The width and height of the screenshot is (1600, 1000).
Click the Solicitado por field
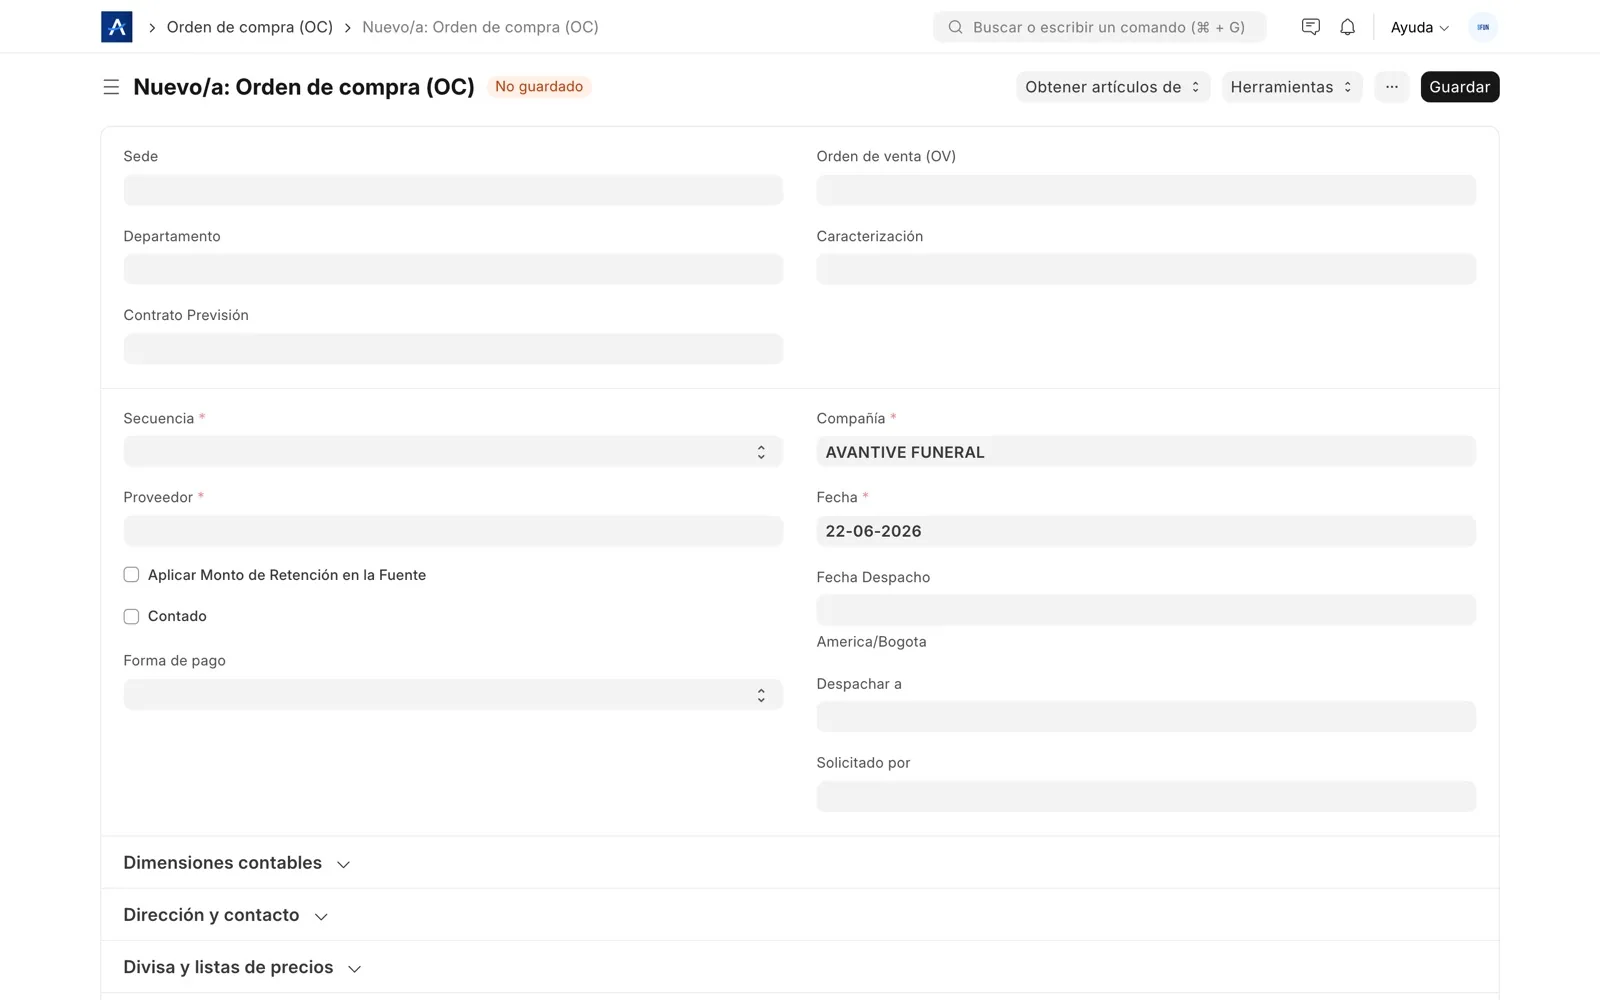pyautogui.click(x=1146, y=796)
